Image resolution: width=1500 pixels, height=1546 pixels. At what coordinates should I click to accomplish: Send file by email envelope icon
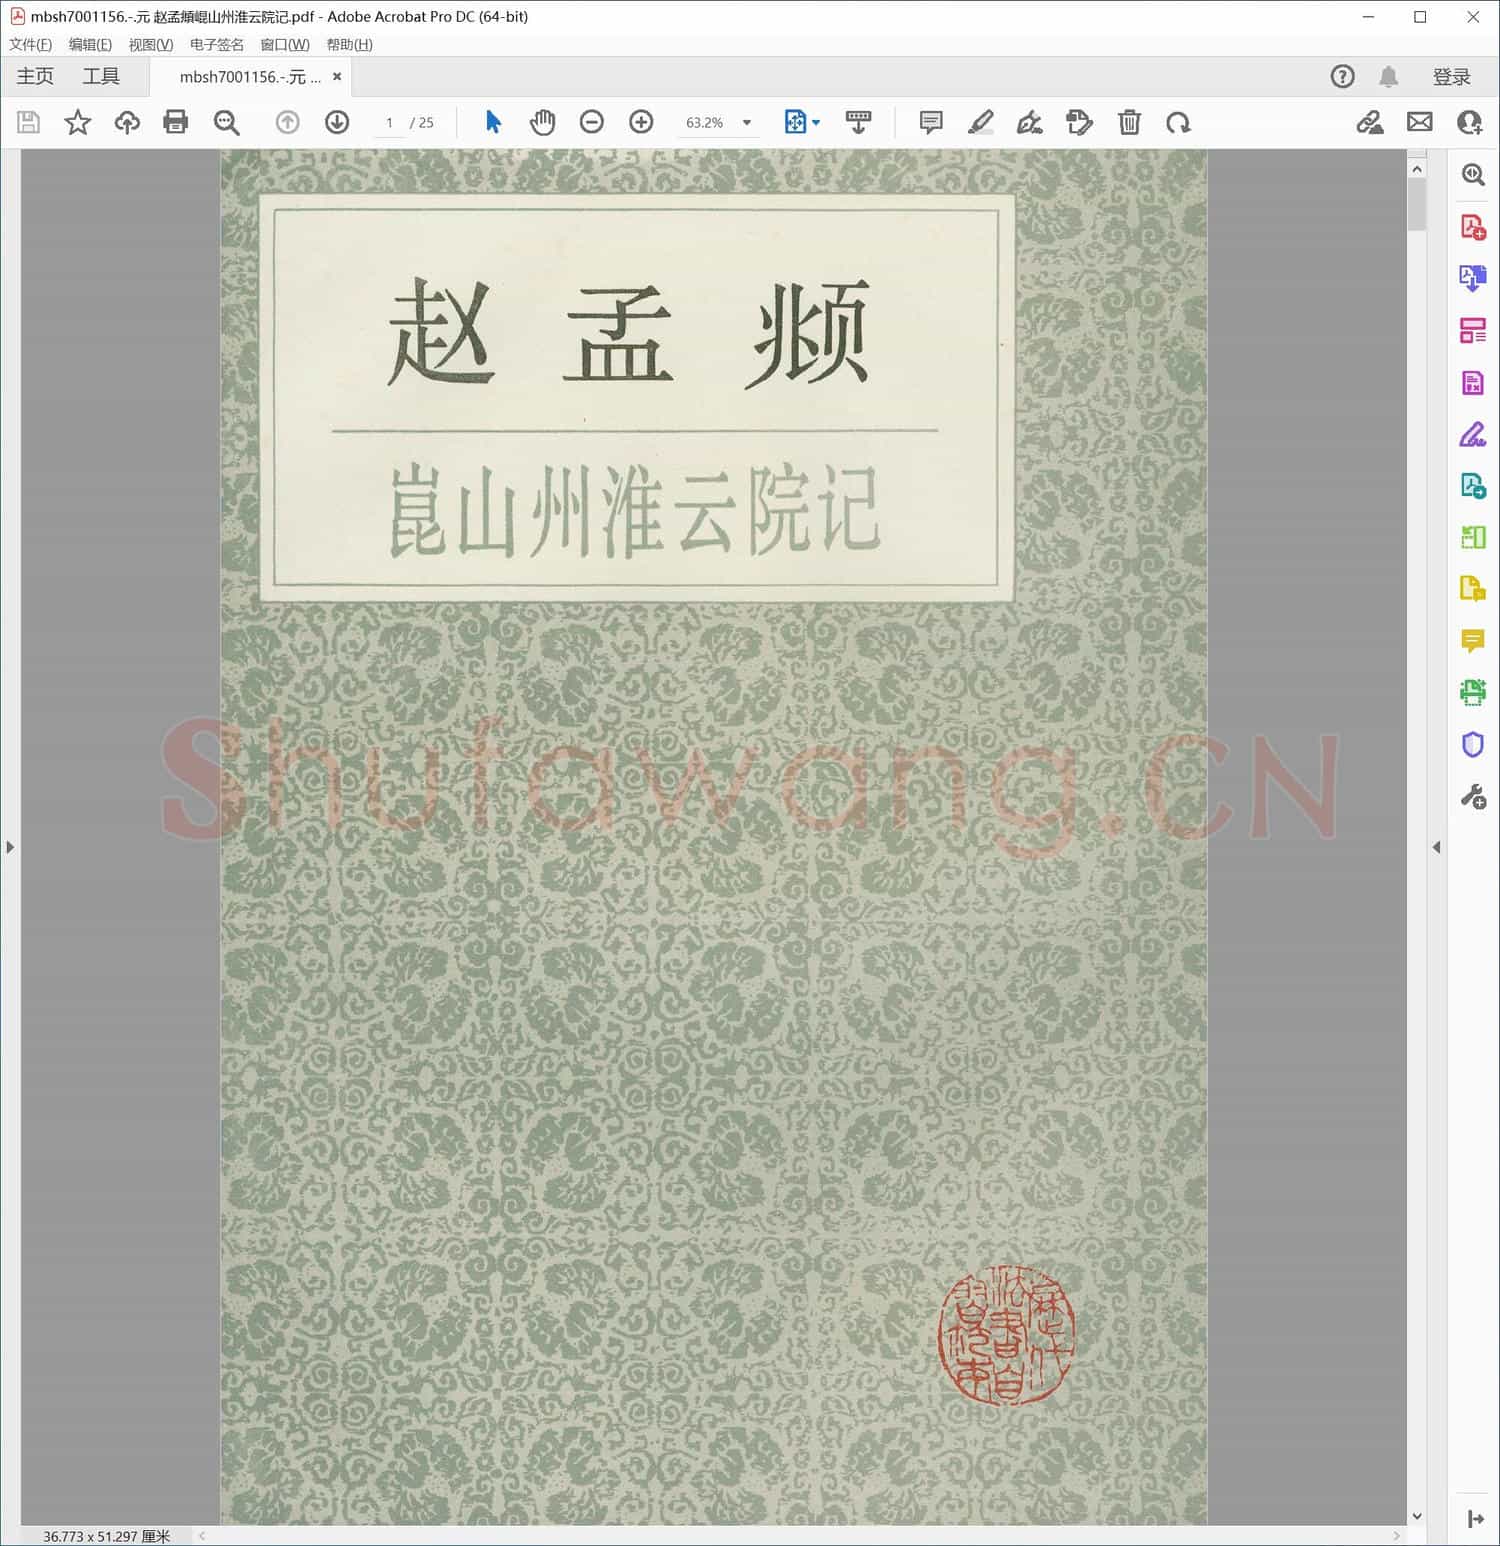[x=1419, y=122]
